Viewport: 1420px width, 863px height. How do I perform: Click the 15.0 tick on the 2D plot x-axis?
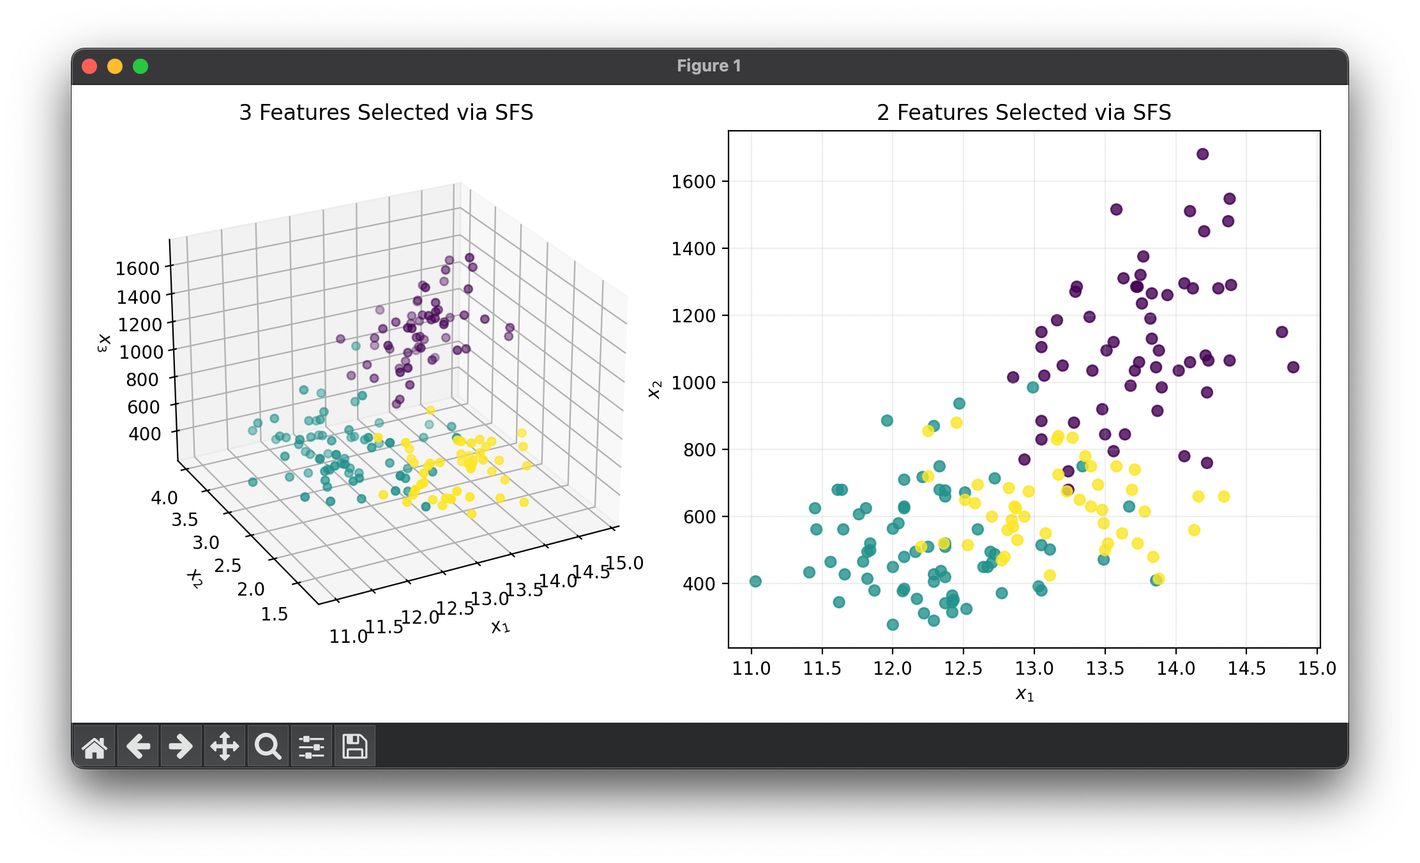[1316, 668]
